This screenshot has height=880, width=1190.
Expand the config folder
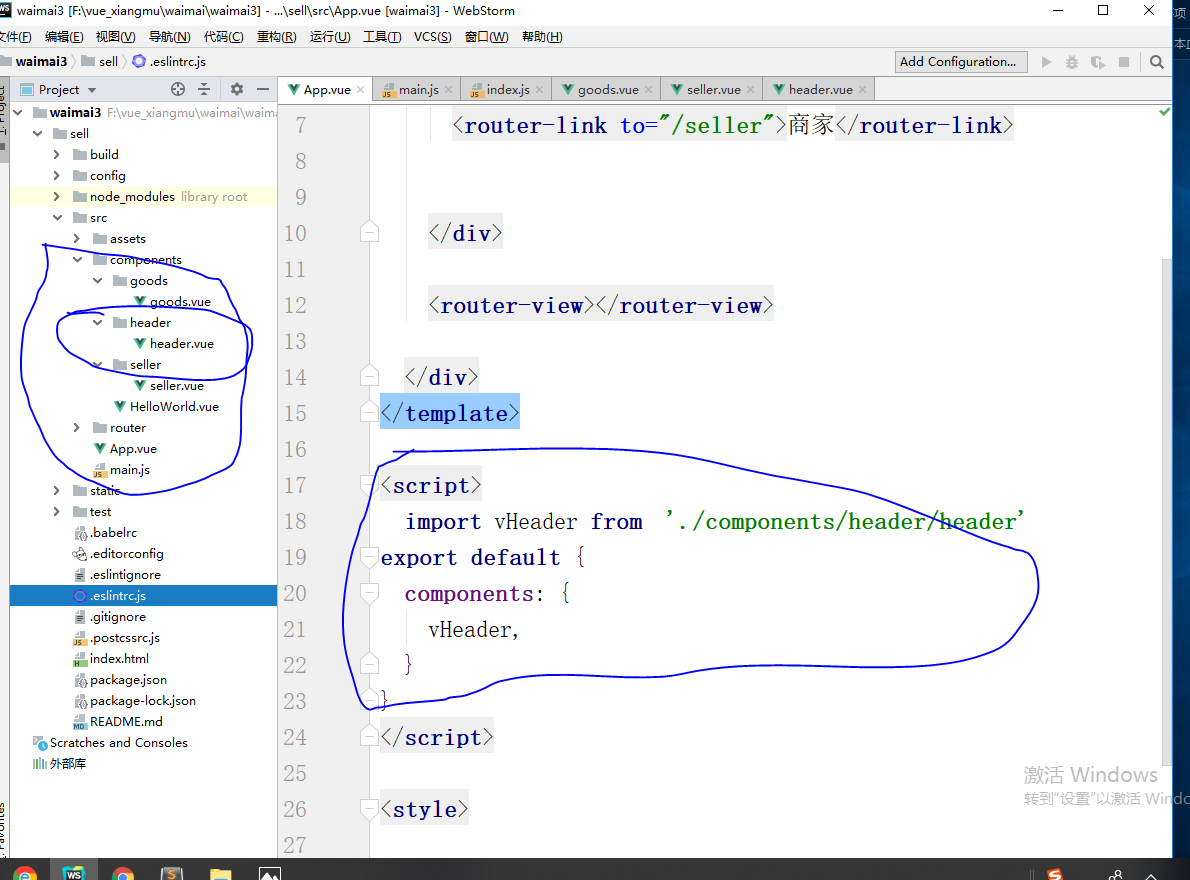(x=57, y=175)
